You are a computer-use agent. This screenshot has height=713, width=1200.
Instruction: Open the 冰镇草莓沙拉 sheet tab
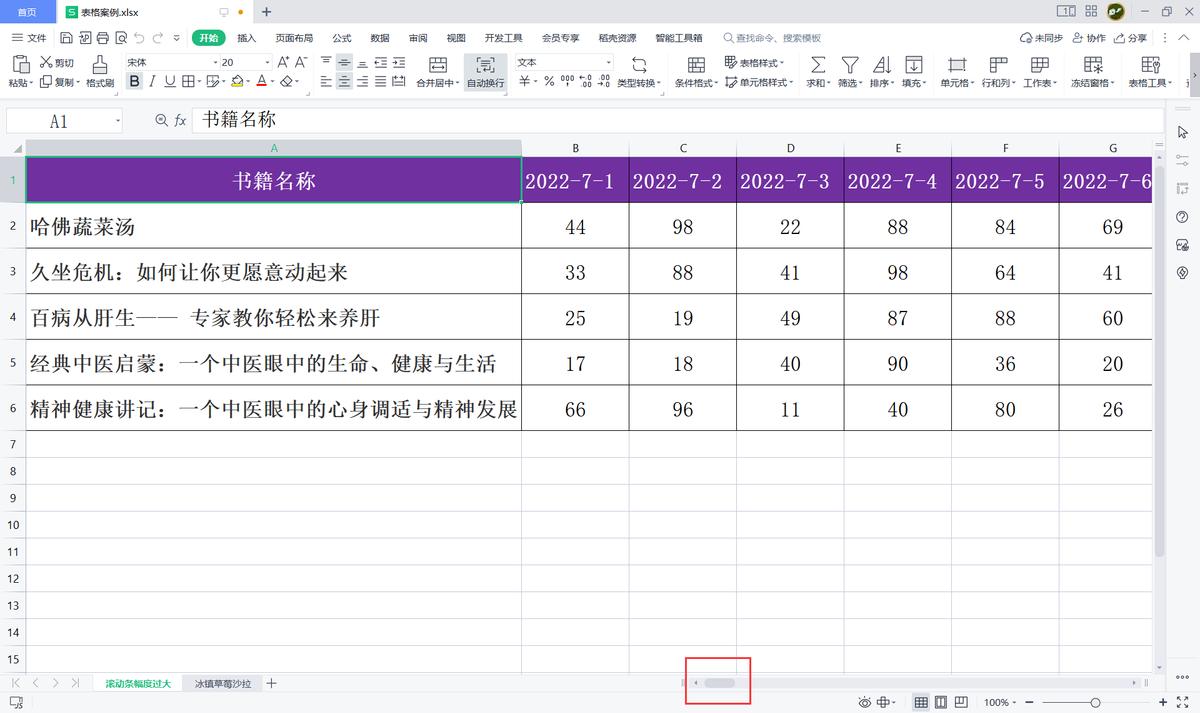222,683
